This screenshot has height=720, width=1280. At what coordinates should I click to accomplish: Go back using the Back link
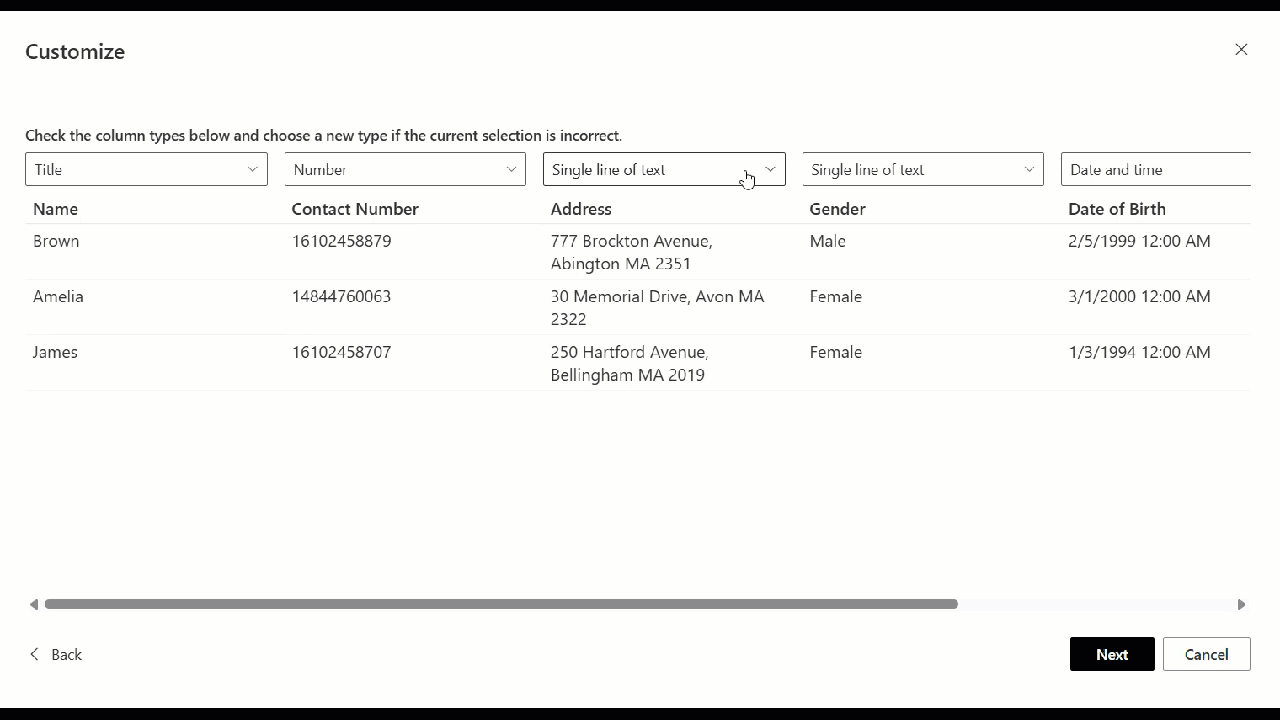[x=67, y=654]
